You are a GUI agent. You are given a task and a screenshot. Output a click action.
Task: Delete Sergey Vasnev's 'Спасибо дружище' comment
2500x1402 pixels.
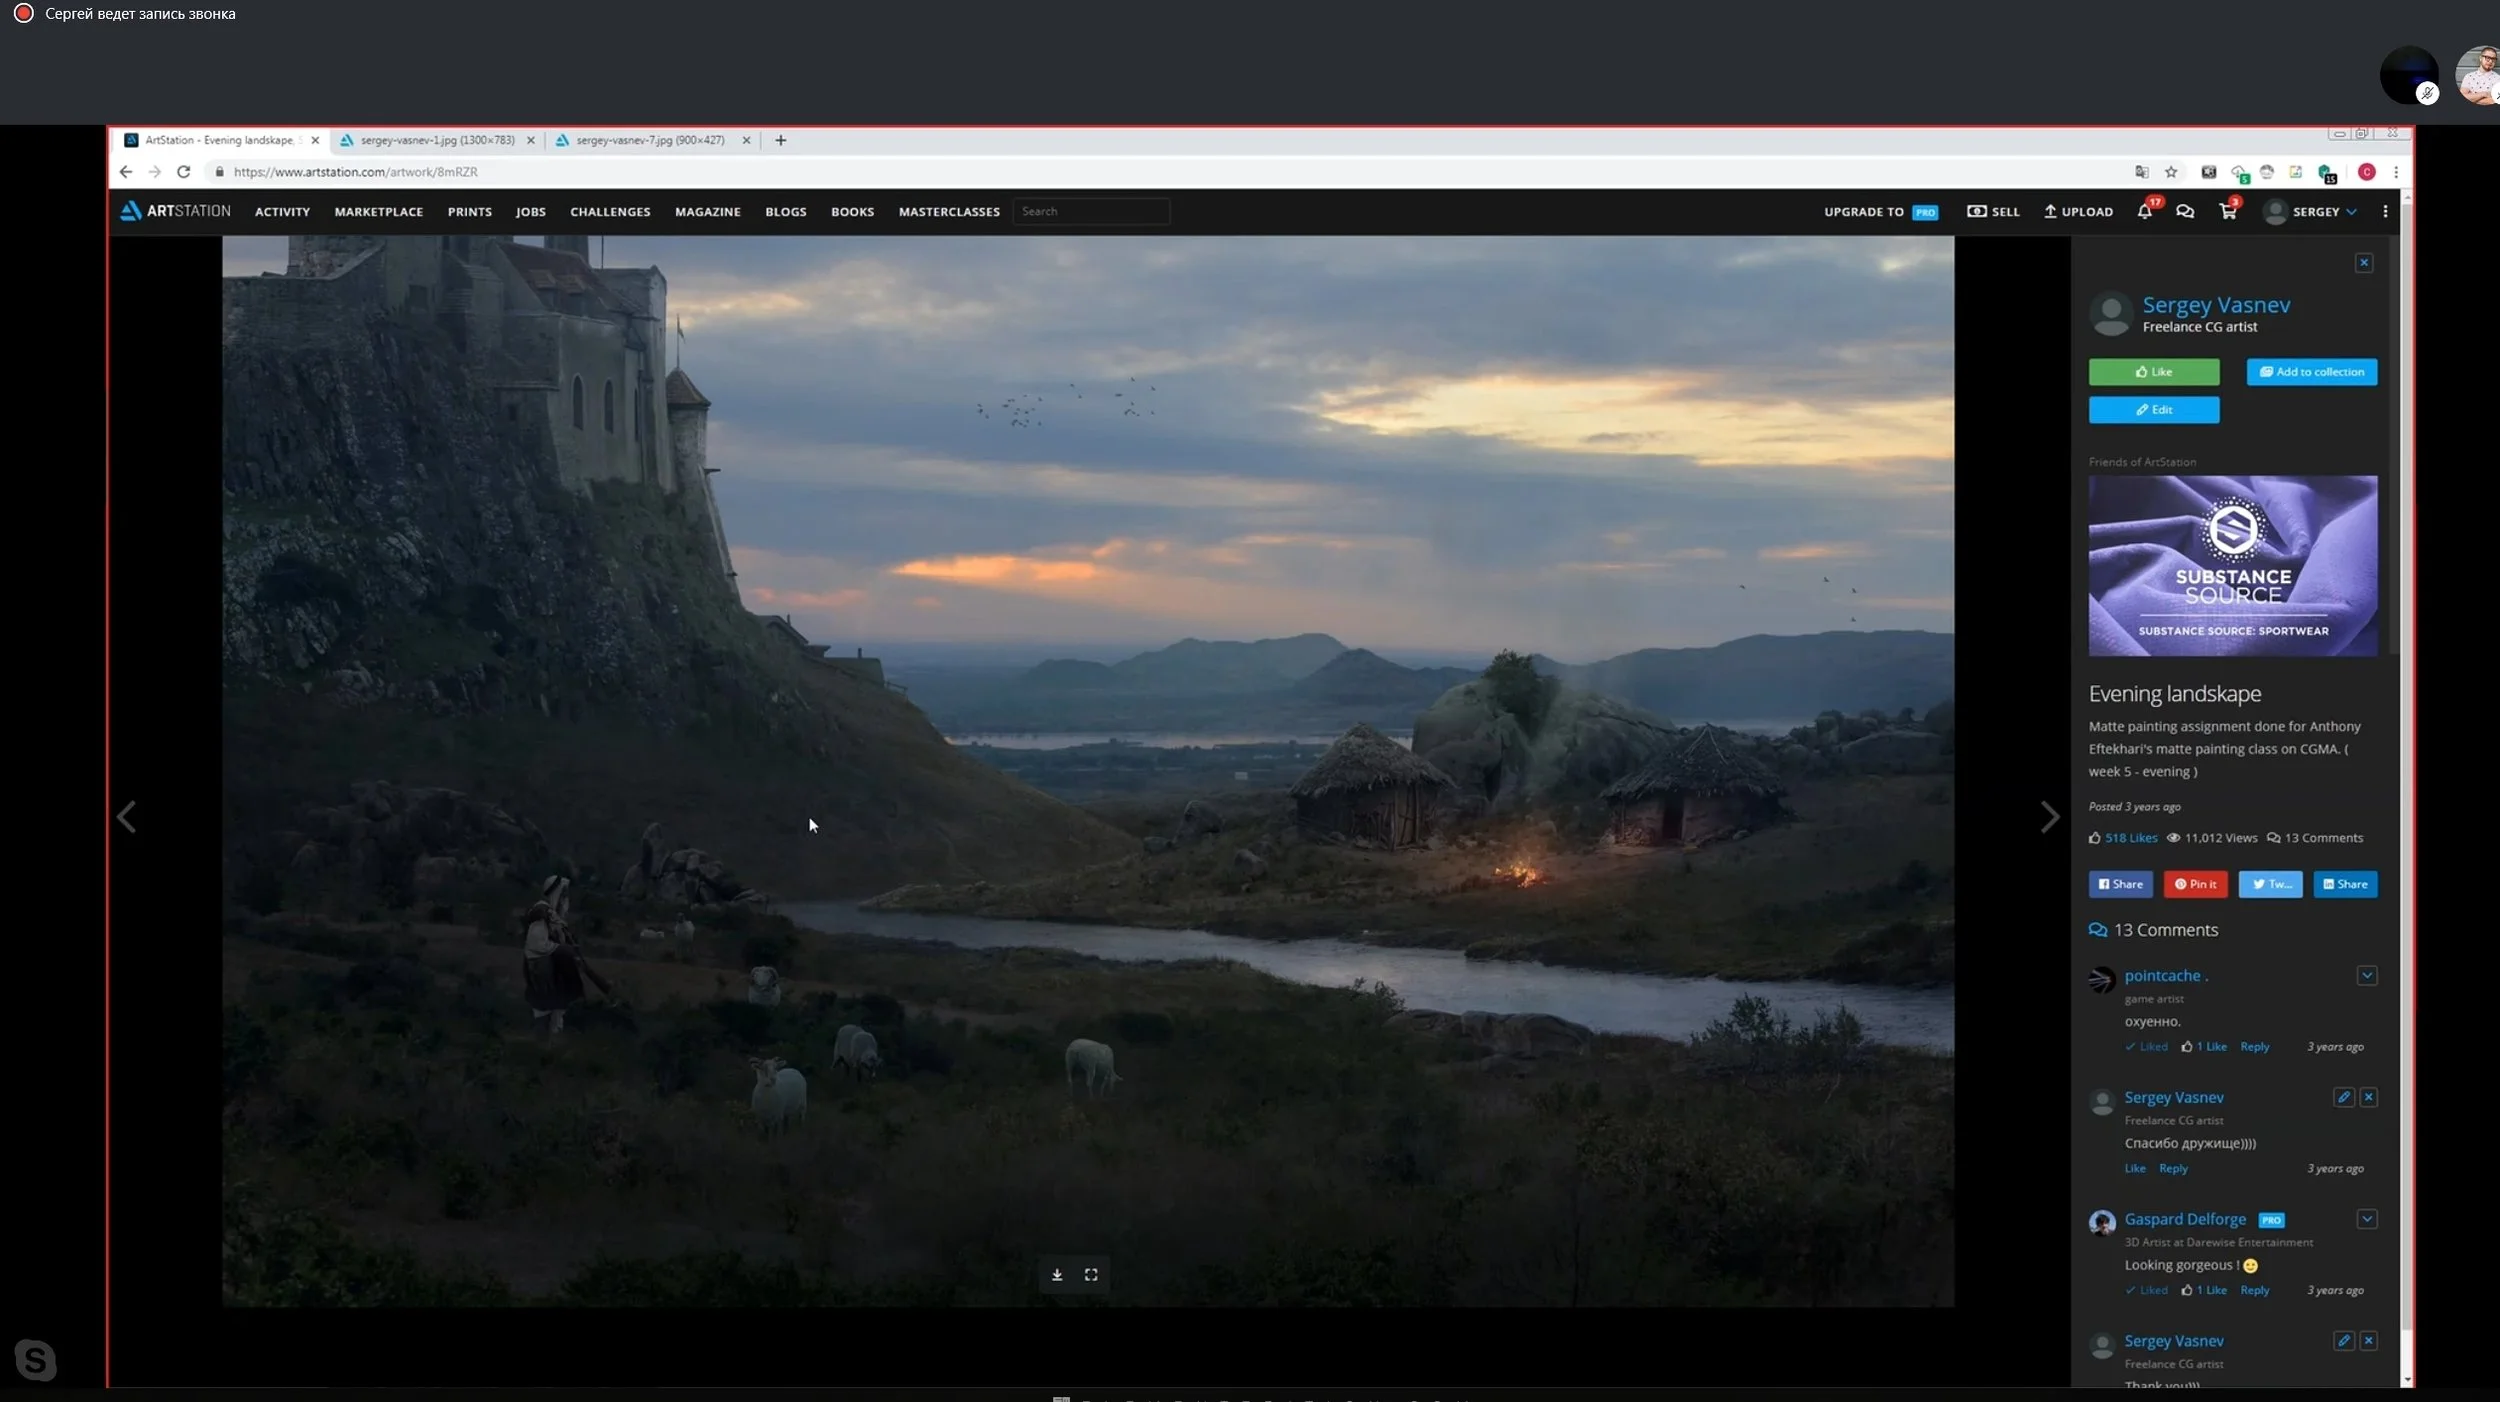[x=2369, y=1097]
